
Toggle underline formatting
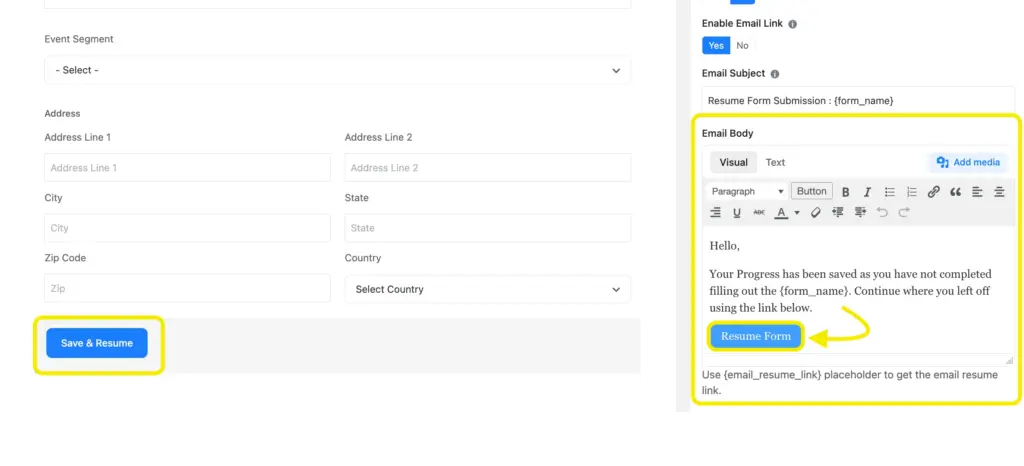click(x=737, y=212)
